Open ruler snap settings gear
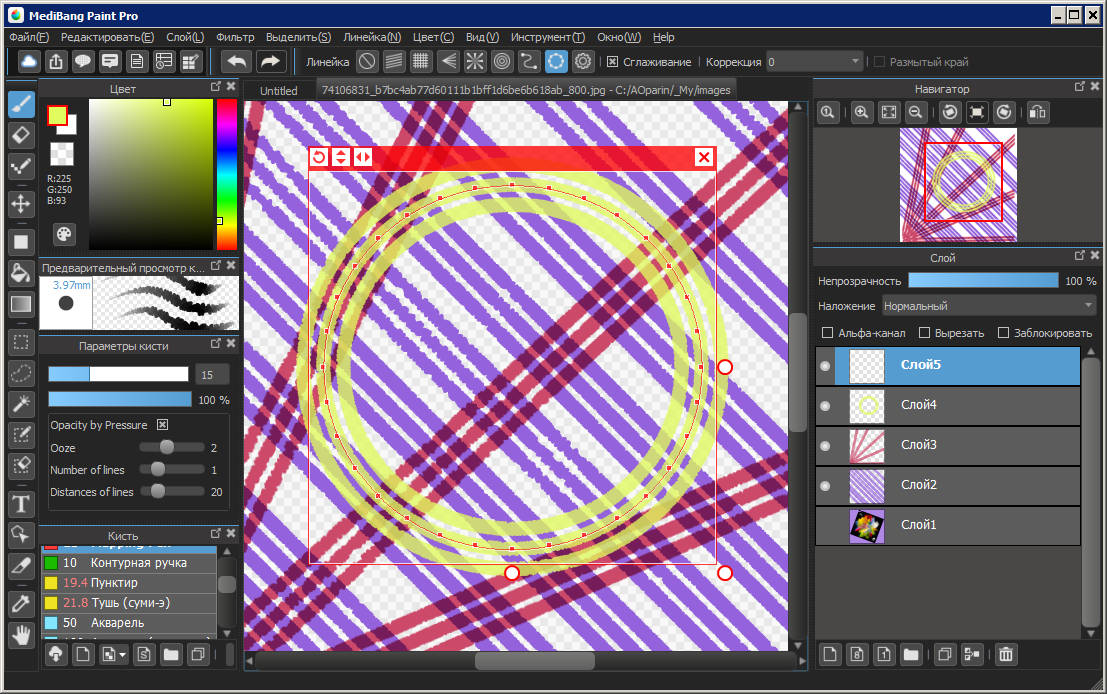The height and width of the screenshot is (694, 1107). (x=582, y=61)
